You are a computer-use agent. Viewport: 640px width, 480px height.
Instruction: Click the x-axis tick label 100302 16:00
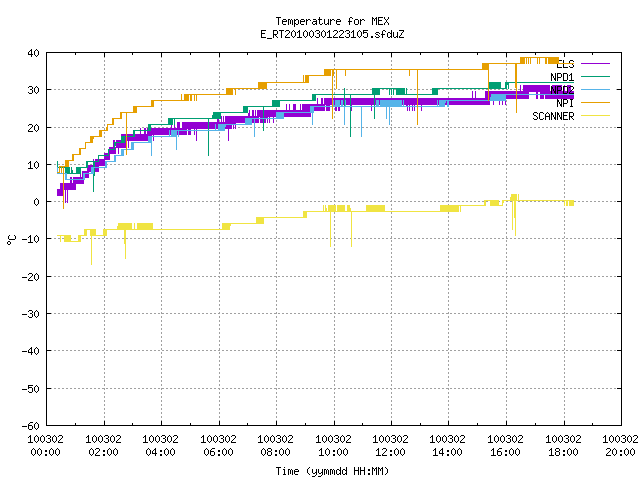[x=506, y=445]
